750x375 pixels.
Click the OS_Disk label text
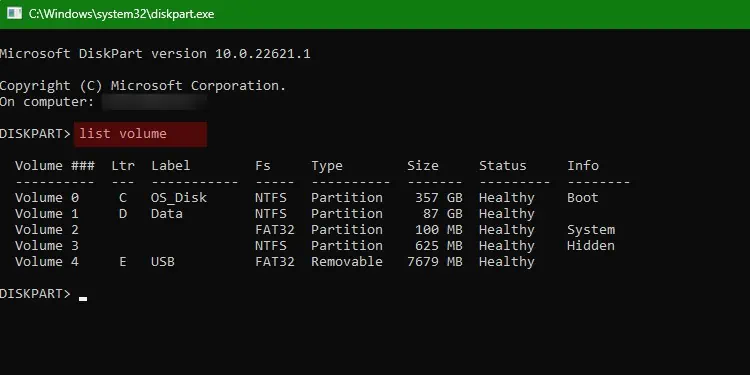pyautogui.click(x=179, y=198)
